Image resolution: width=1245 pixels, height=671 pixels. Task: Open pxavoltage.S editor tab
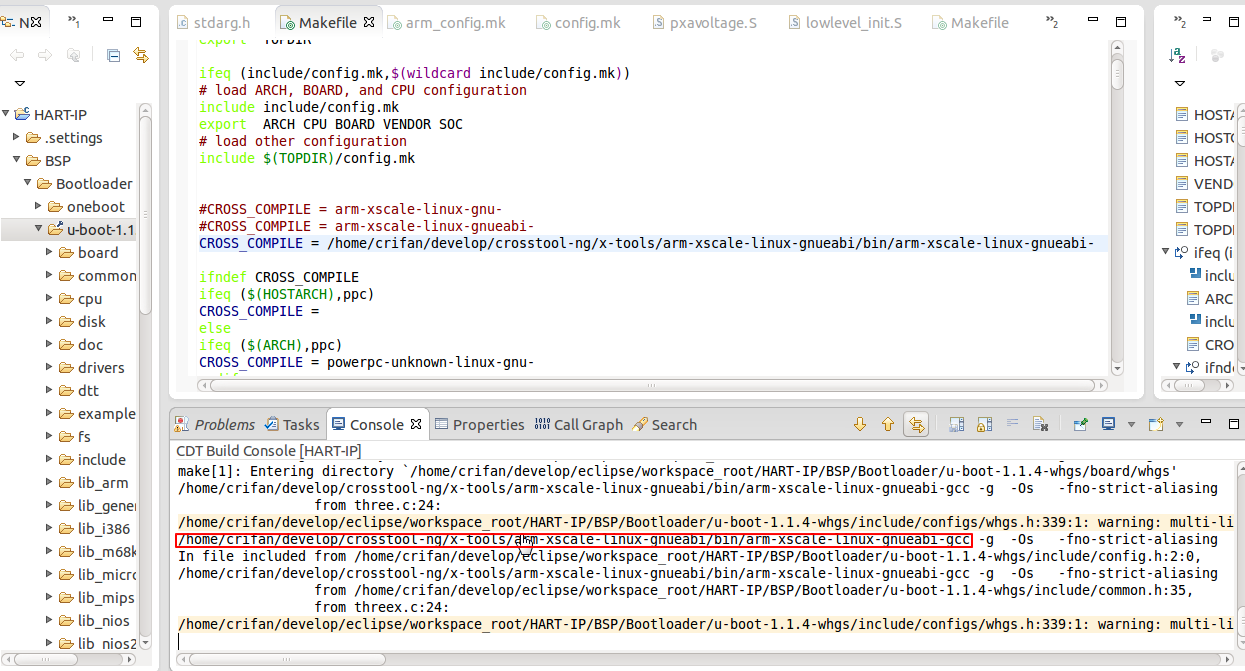pos(704,22)
